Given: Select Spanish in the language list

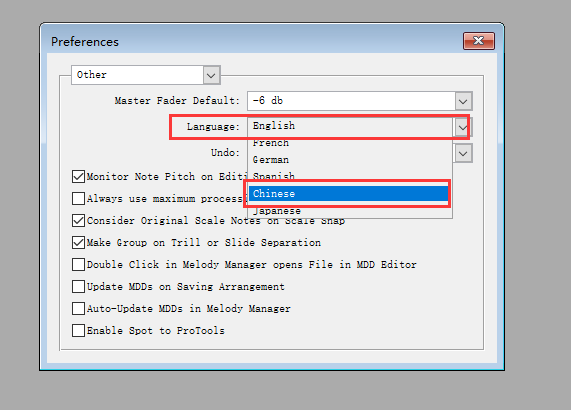Looking at the screenshot, I should coord(350,176).
